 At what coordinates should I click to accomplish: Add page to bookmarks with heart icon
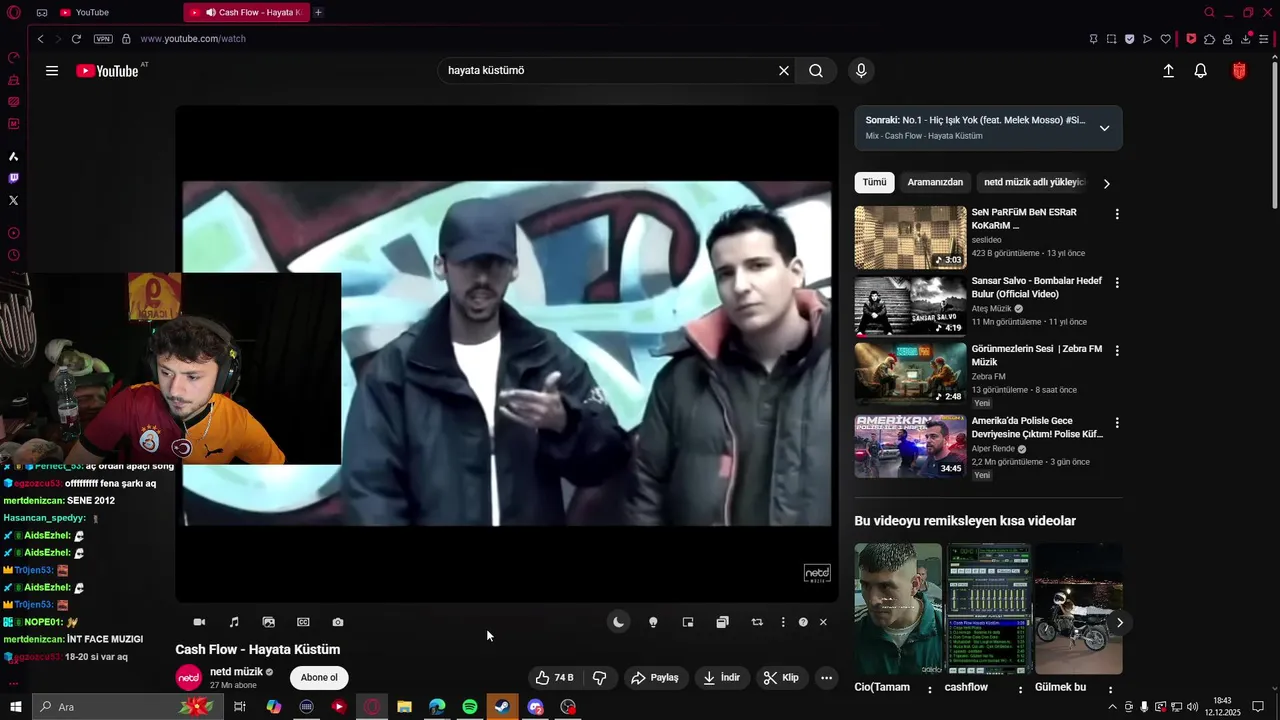click(x=1166, y=39)
